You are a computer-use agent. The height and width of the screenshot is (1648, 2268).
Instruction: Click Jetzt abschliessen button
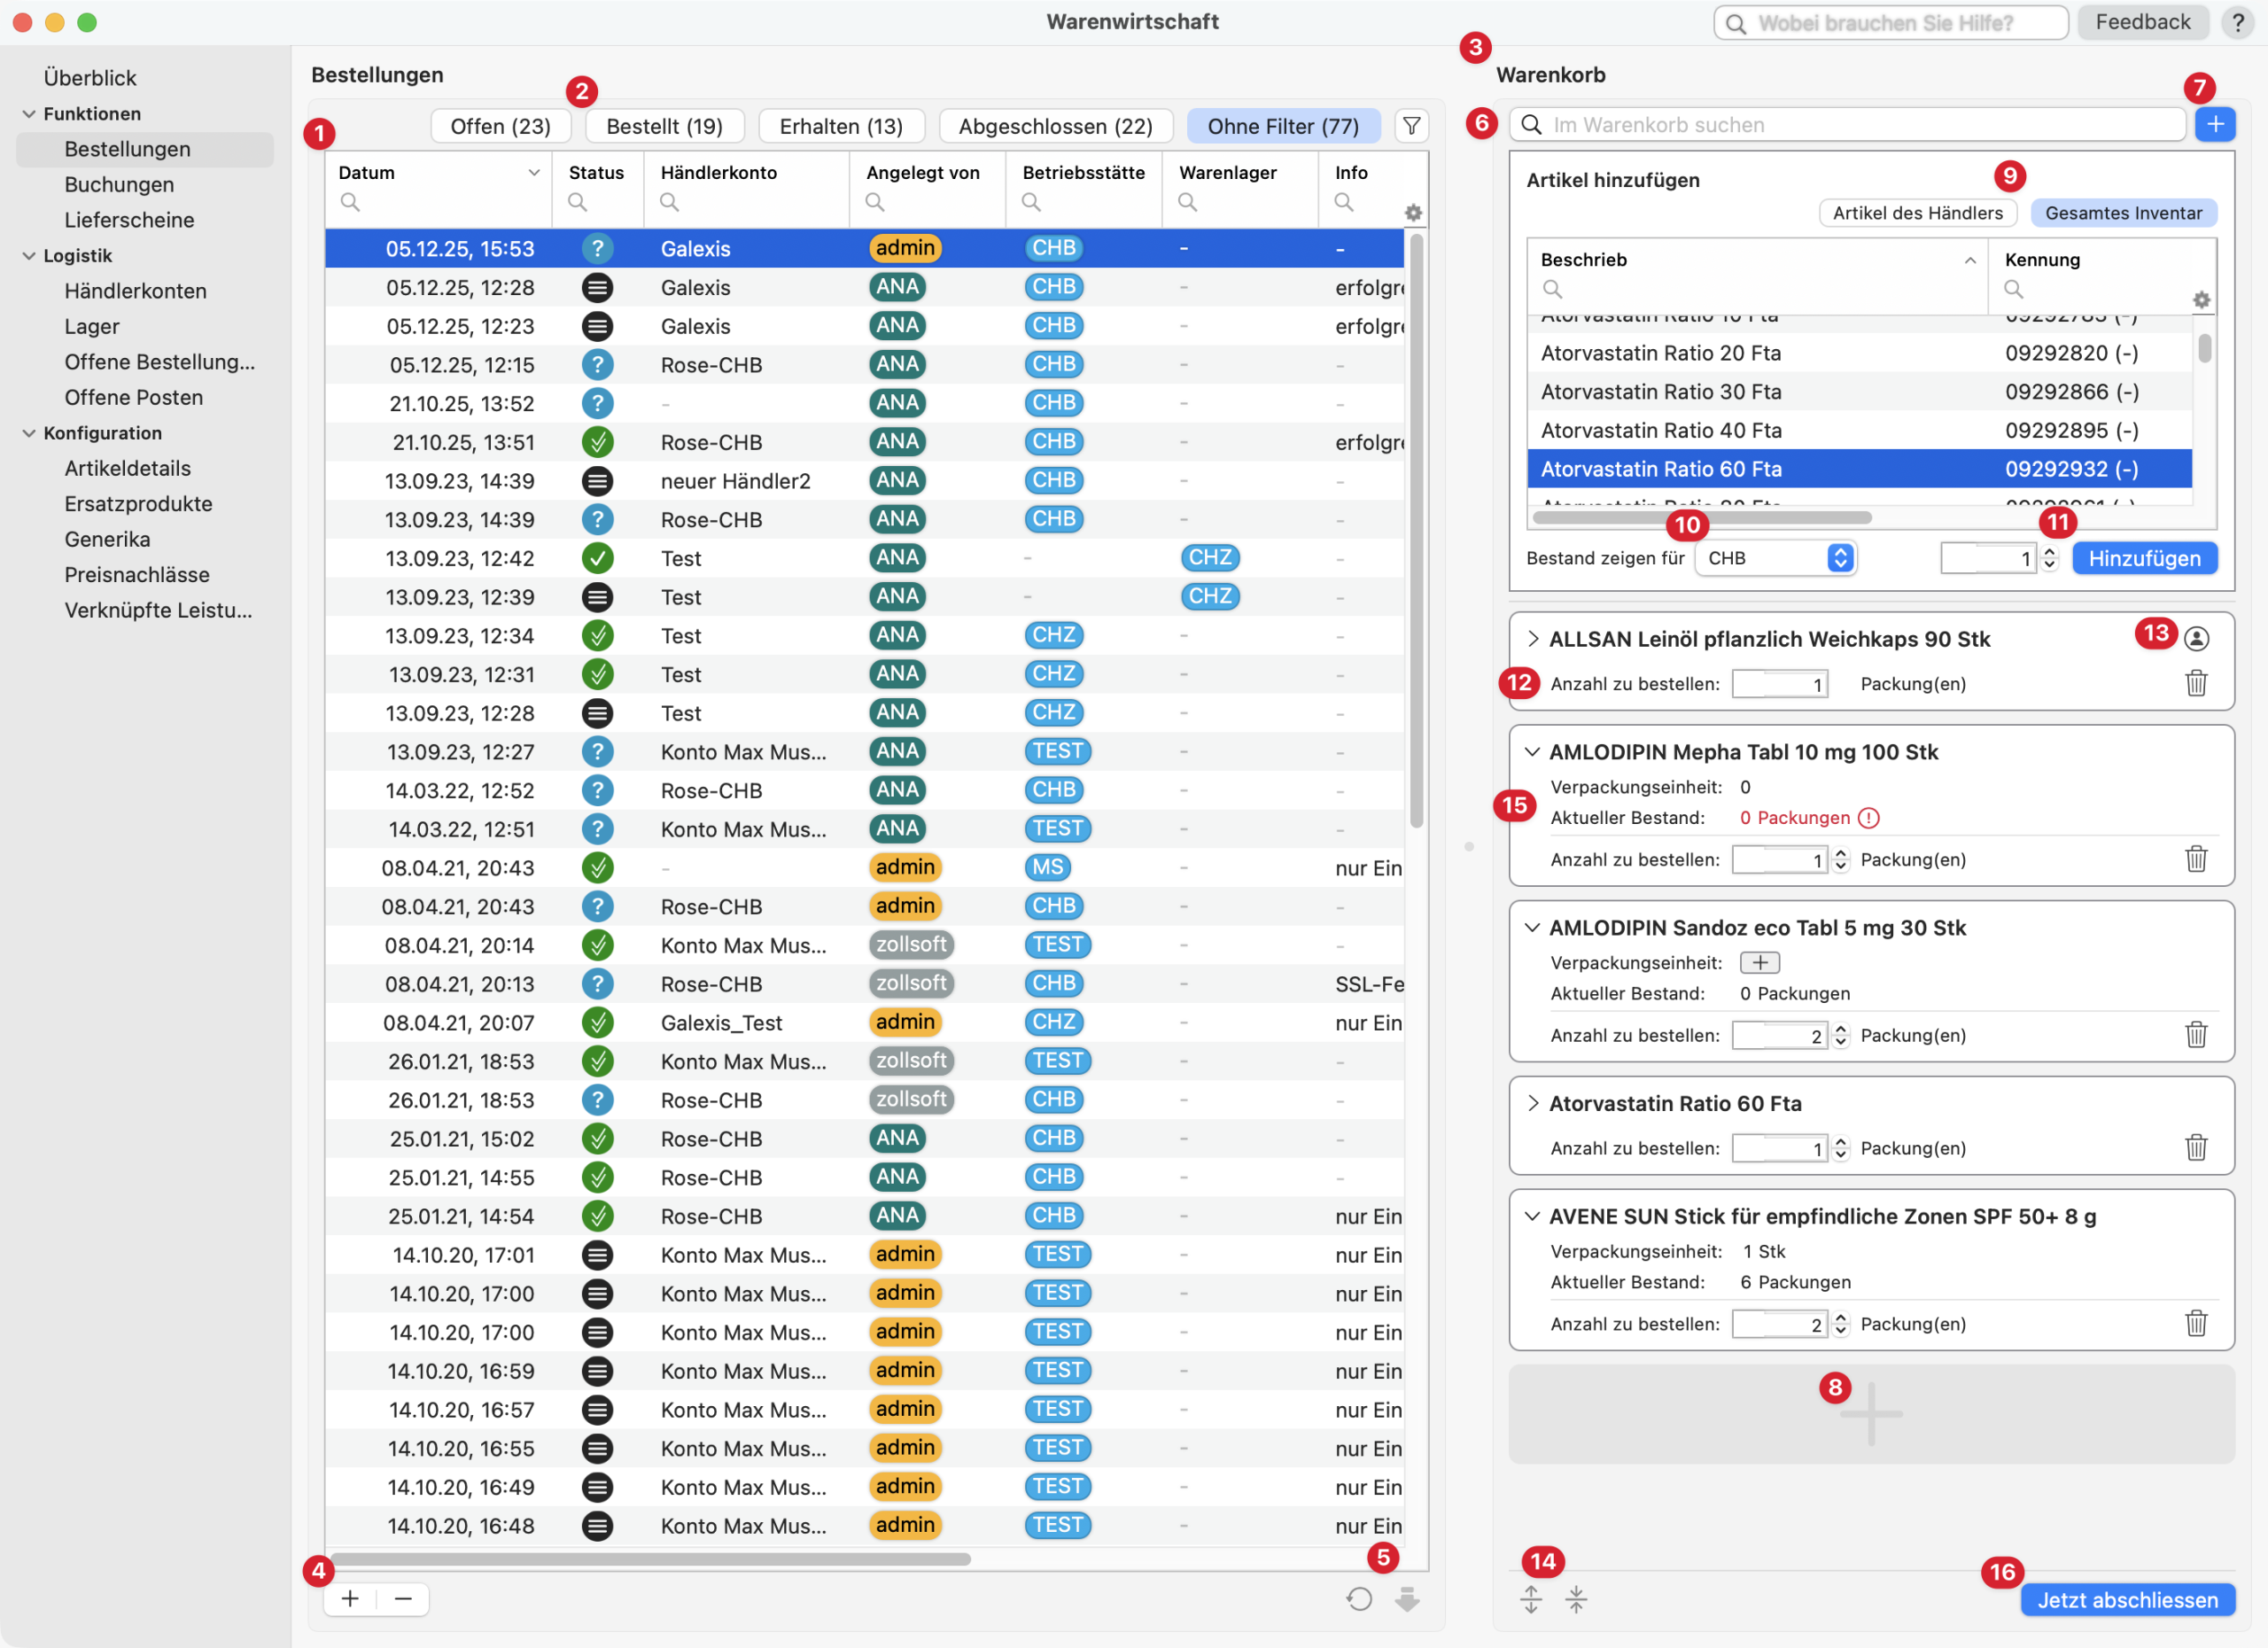point(2127,1599)
